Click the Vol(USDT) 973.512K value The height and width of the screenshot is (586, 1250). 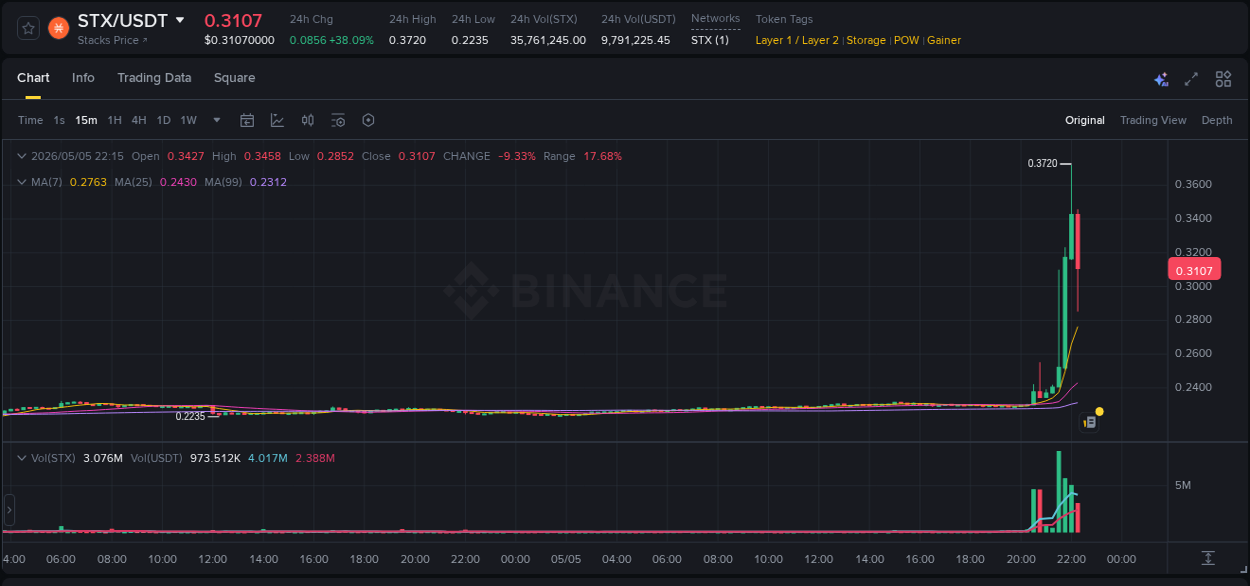pyautogui.click(x=215, y=458)
